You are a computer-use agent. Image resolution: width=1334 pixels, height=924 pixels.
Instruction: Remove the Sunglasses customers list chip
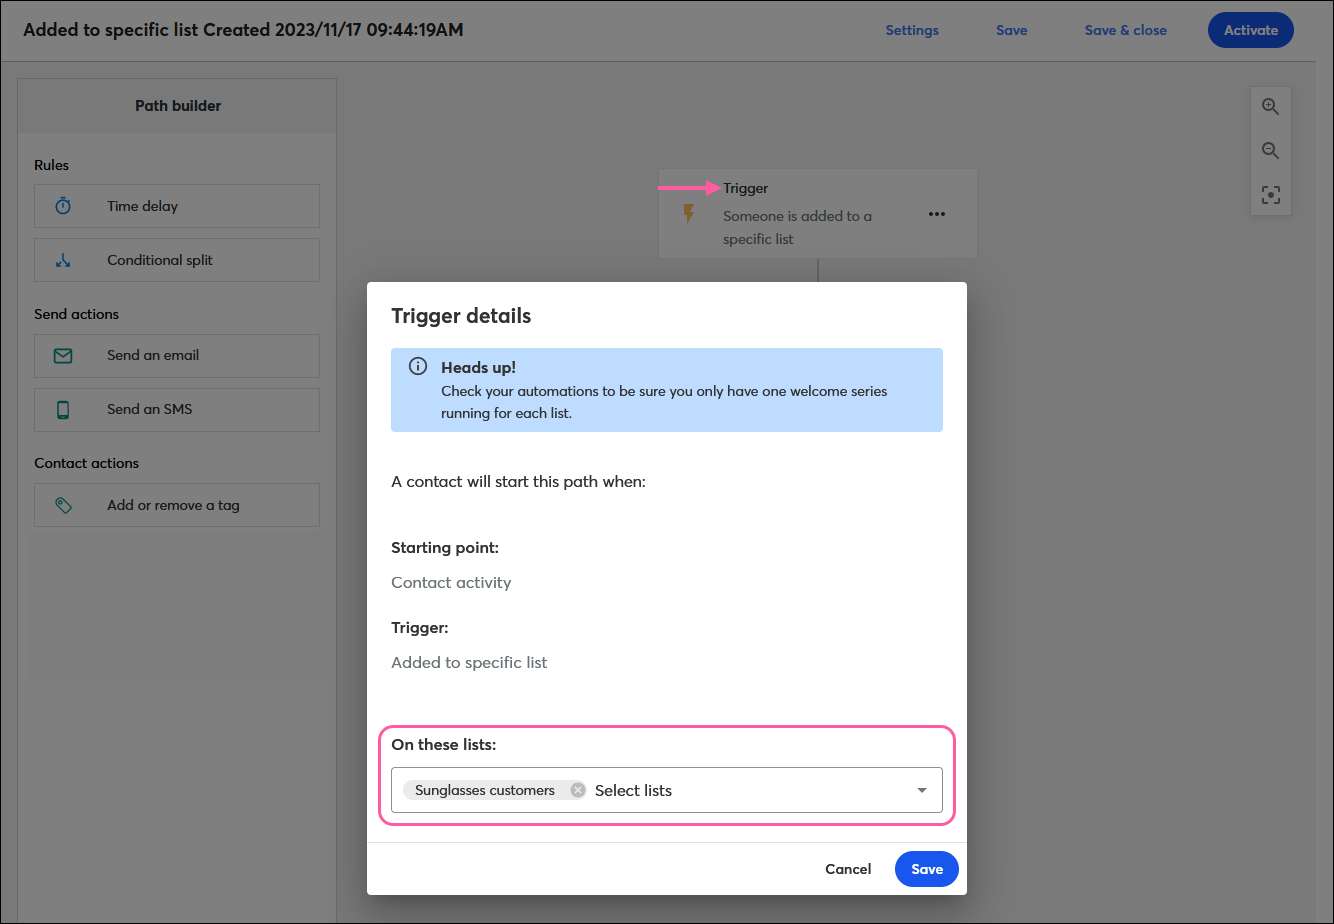[x=577, y=790]
